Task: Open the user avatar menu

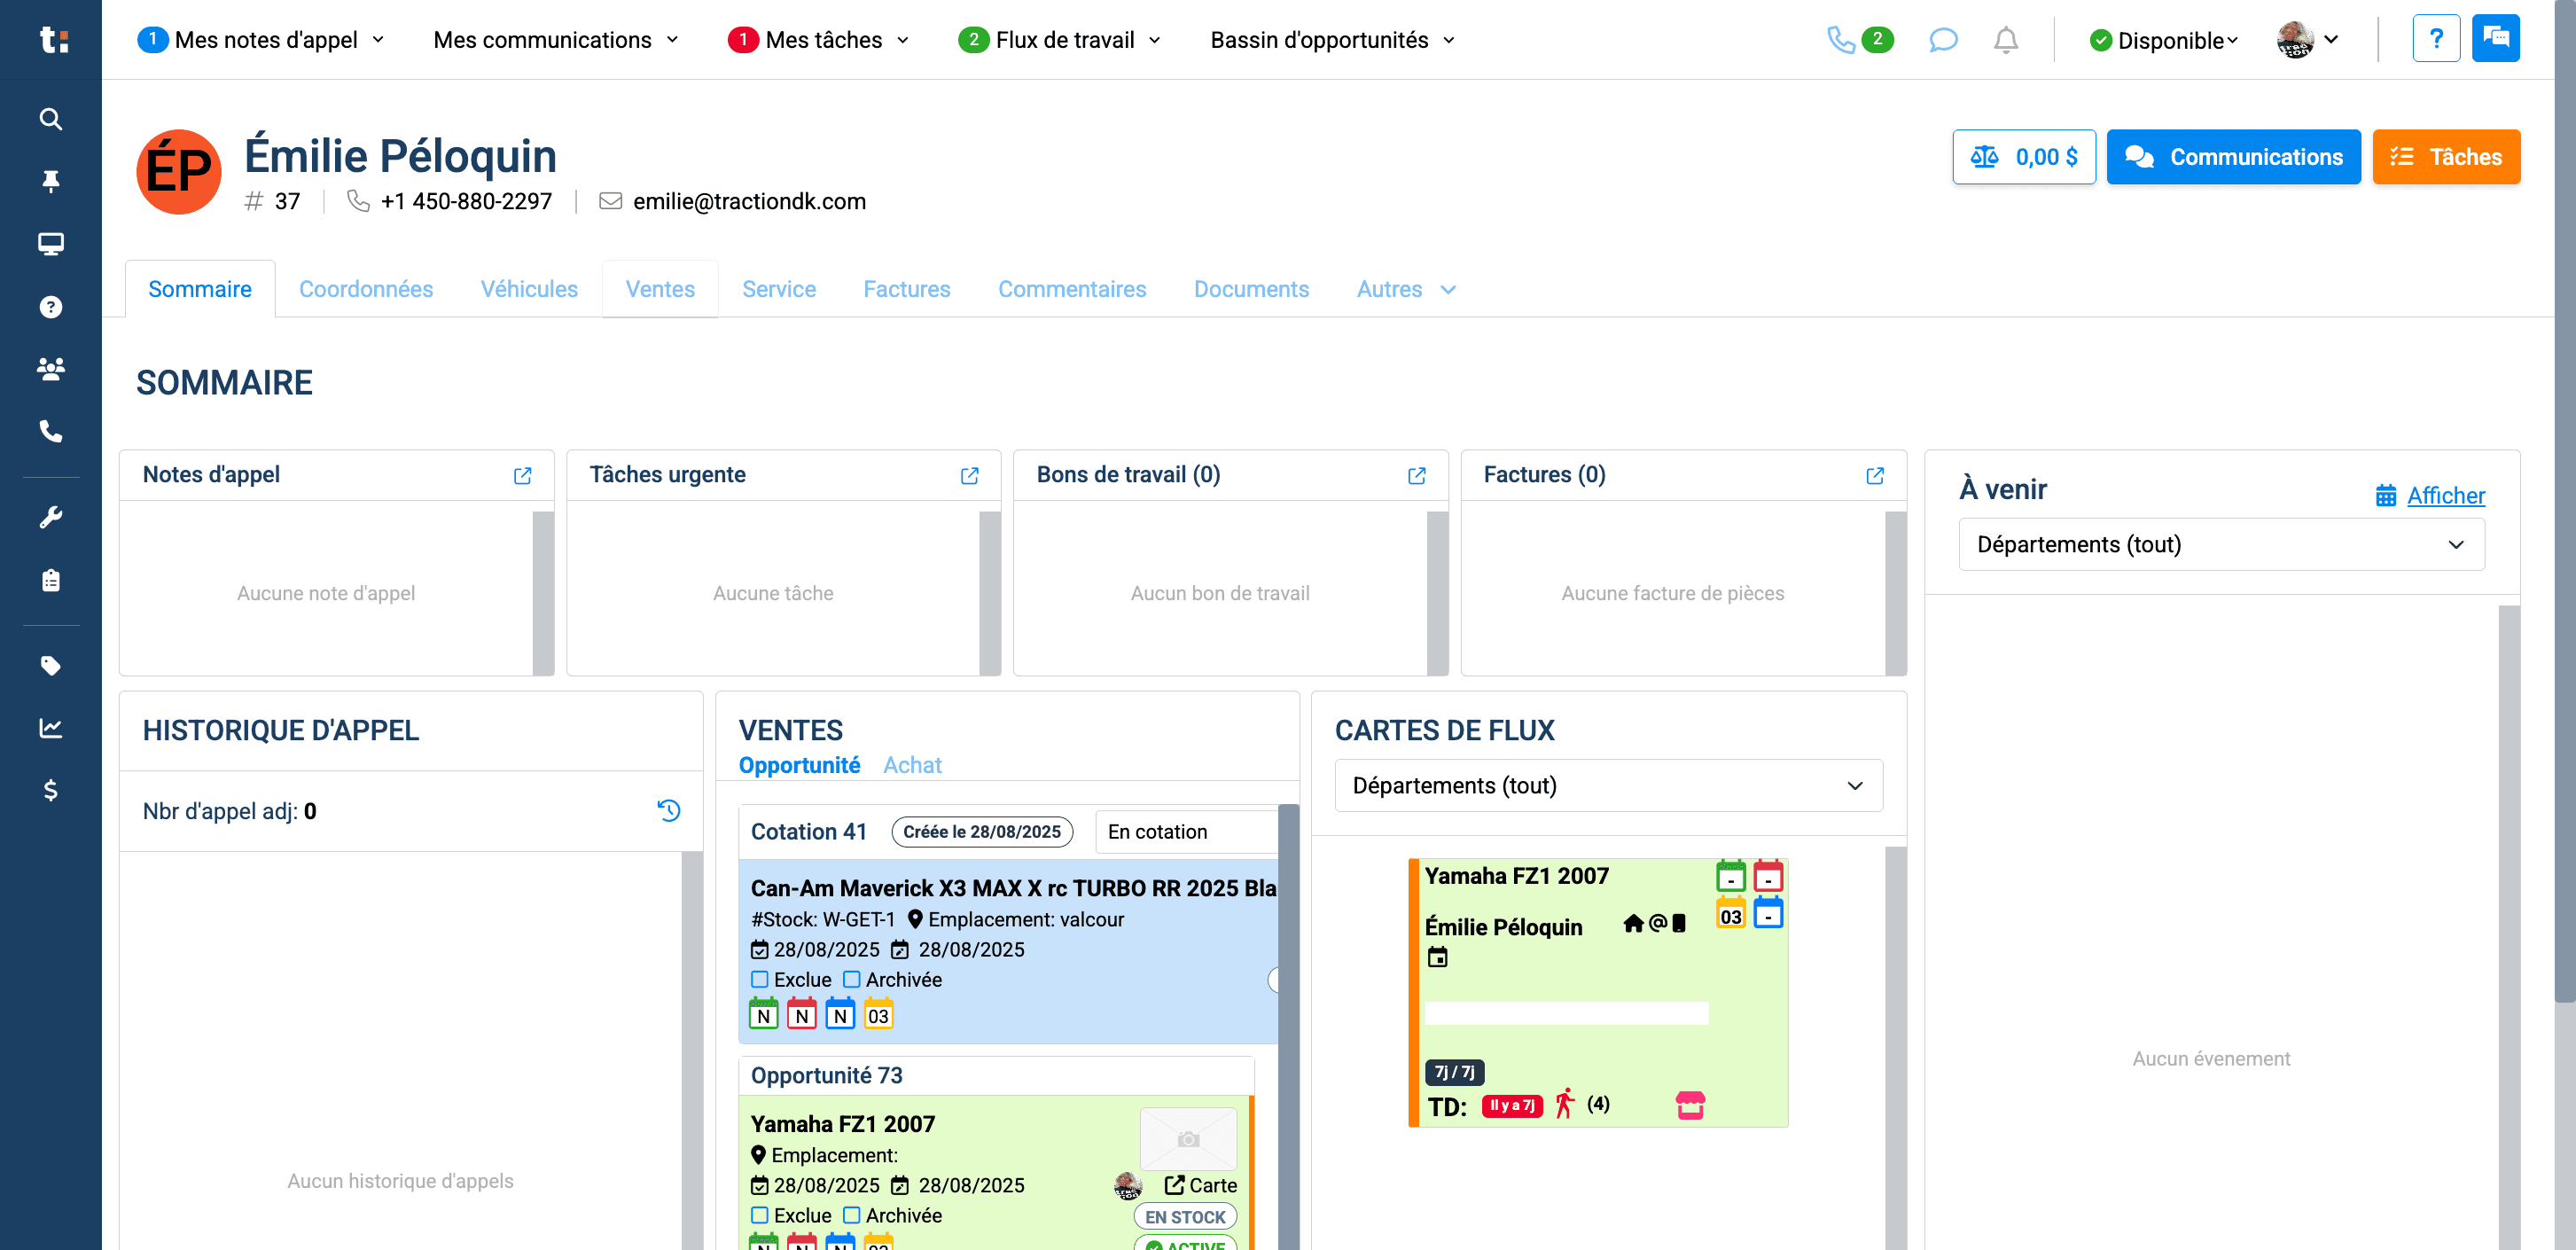Action: coord(2308,40)
